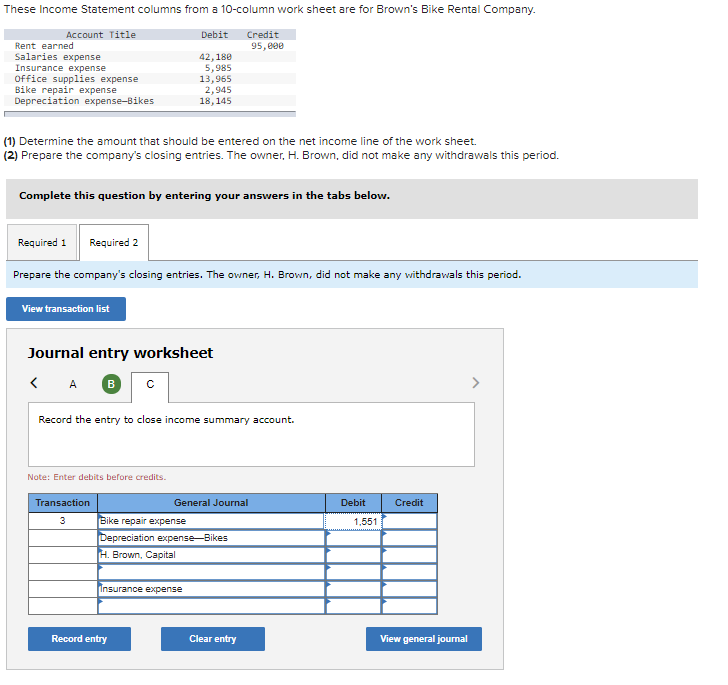
Task: Click the General Journal column header
Action: (x=211, y=503)
